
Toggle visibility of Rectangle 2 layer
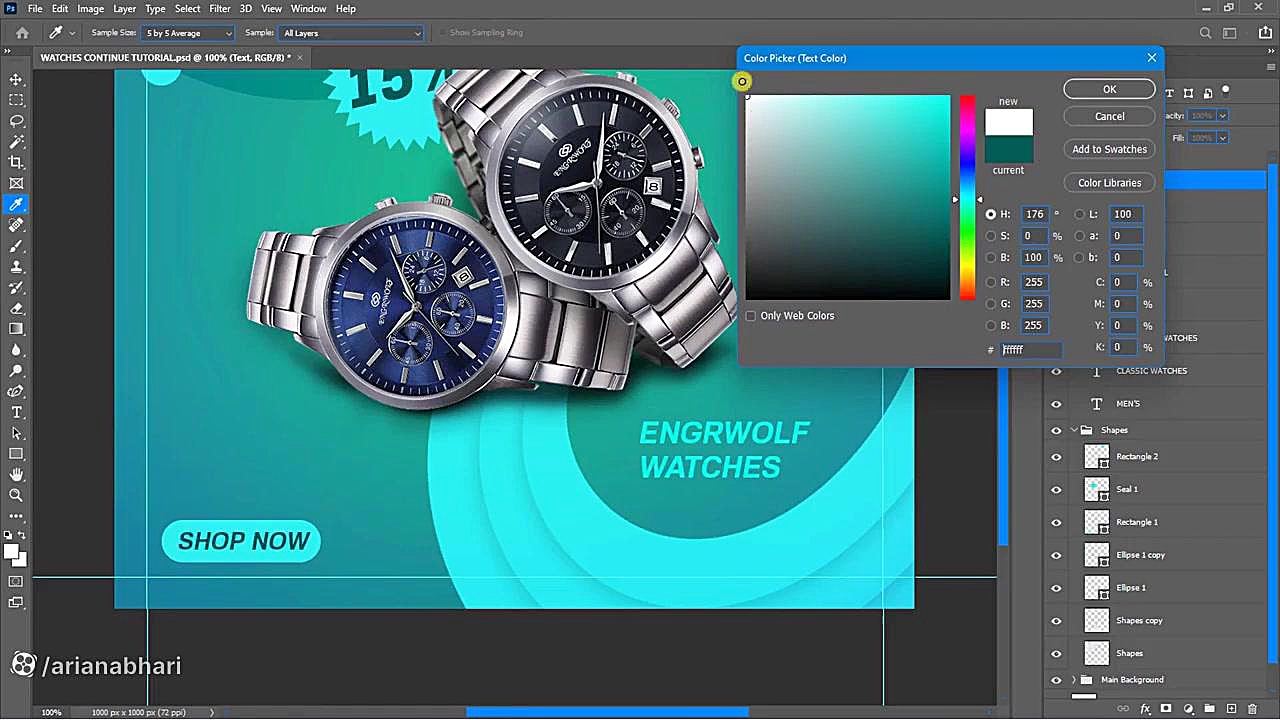coord(1056,457)
